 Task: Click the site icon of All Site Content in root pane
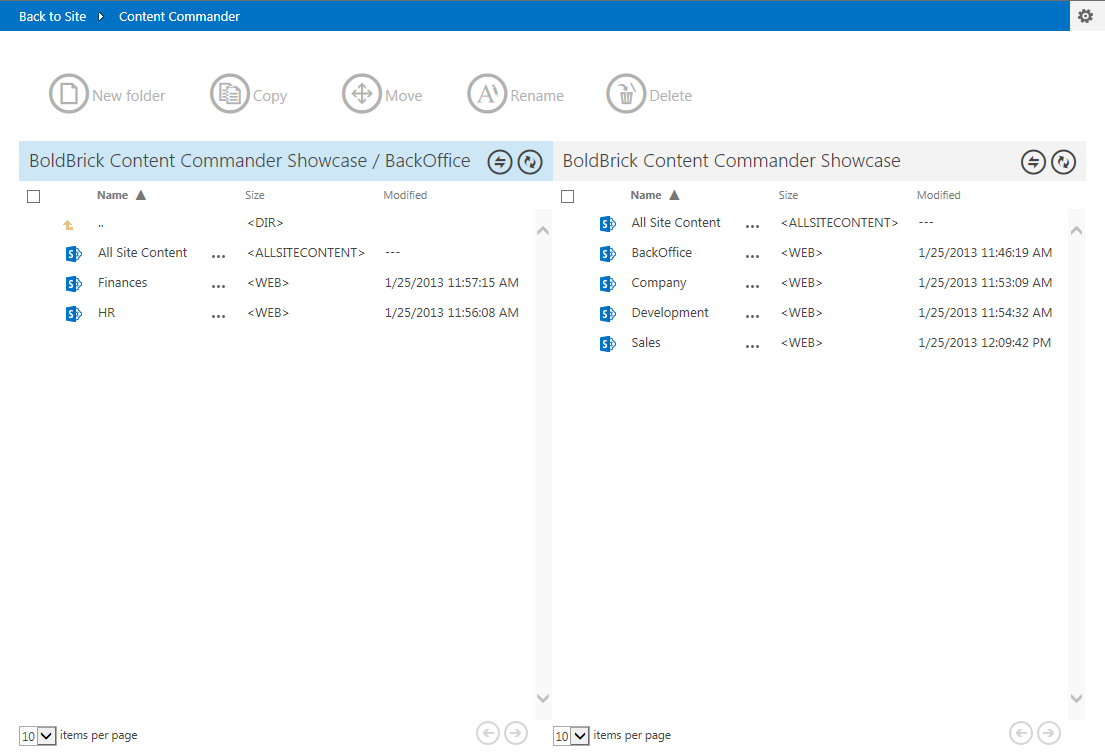click(607, 223)
